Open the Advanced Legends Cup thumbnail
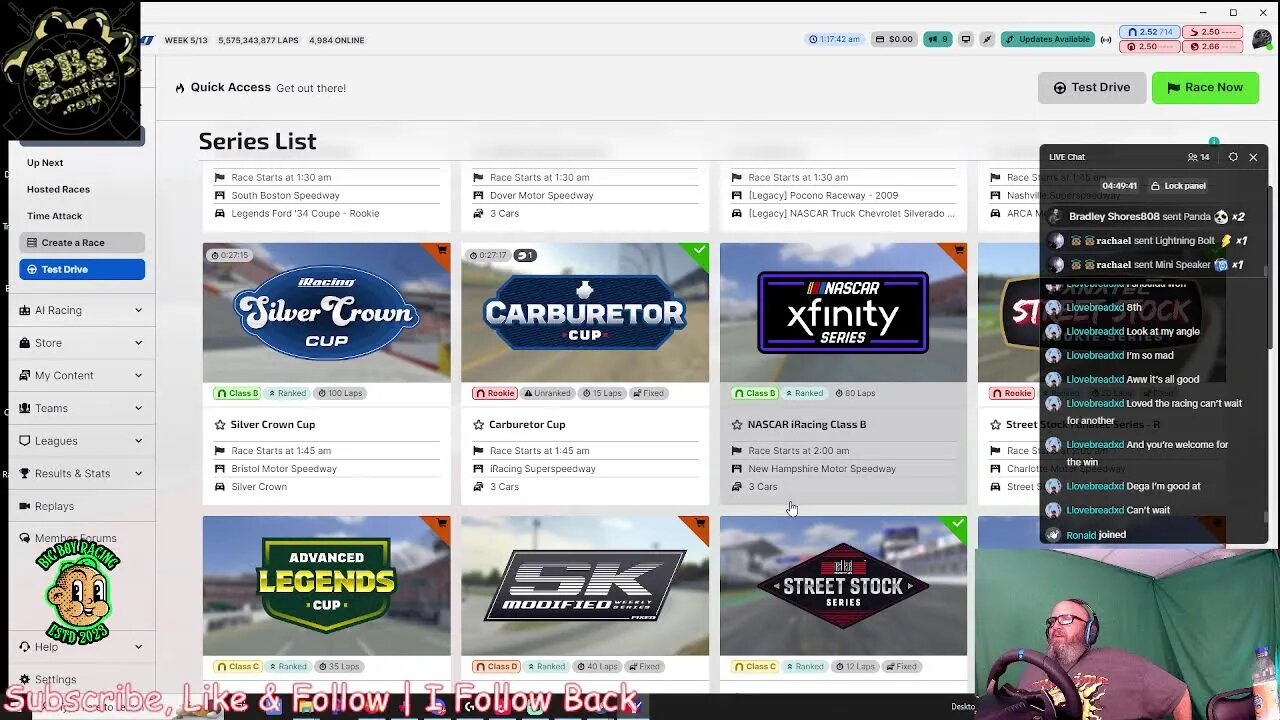Viewport: 1280px width, 720px height. tap(326, 585)
